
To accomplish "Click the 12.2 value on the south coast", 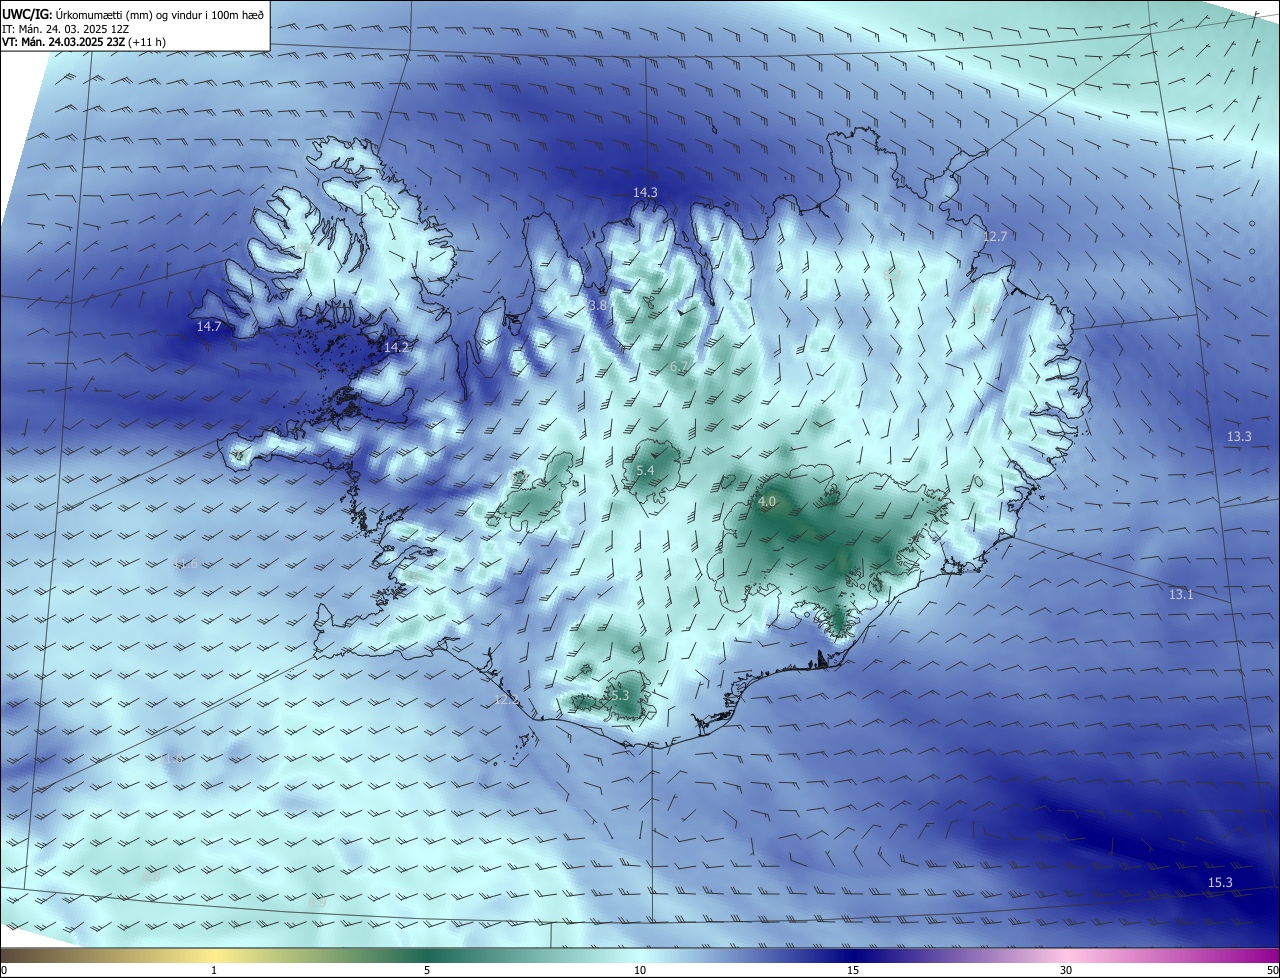I will [x=507, y=700].
